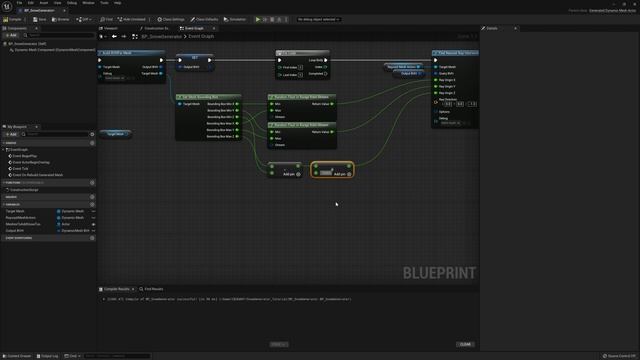Open the Find Results tab
The image size is (640, 360).
point(151,289)
